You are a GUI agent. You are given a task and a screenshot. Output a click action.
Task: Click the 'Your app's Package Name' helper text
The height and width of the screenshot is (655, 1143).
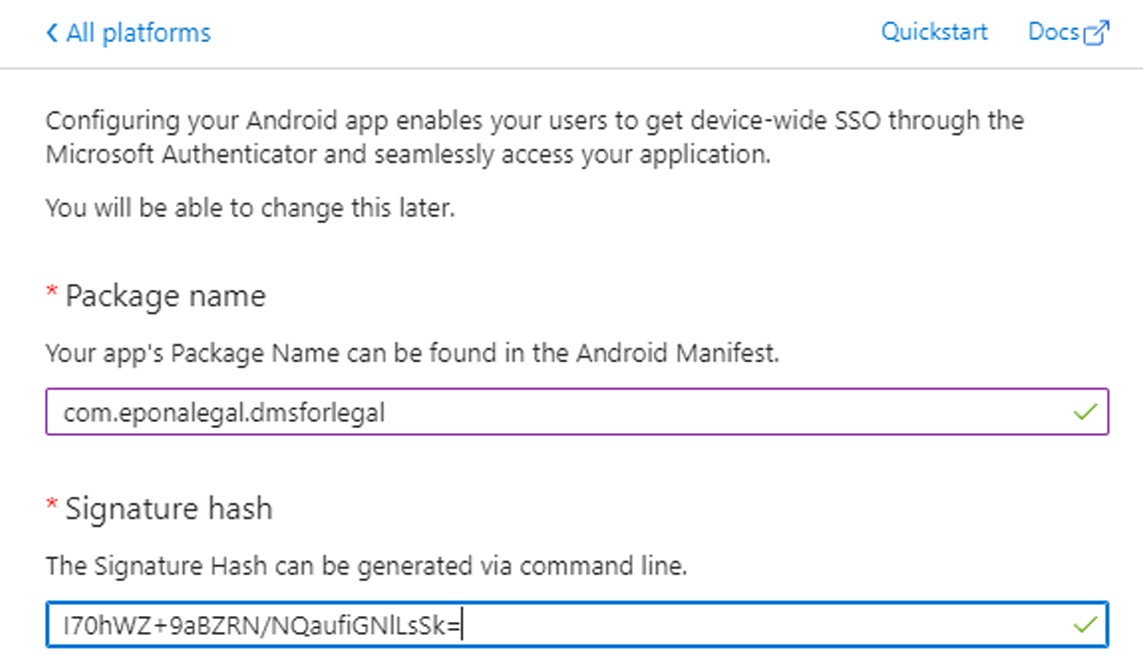click(x=158, y=353)
